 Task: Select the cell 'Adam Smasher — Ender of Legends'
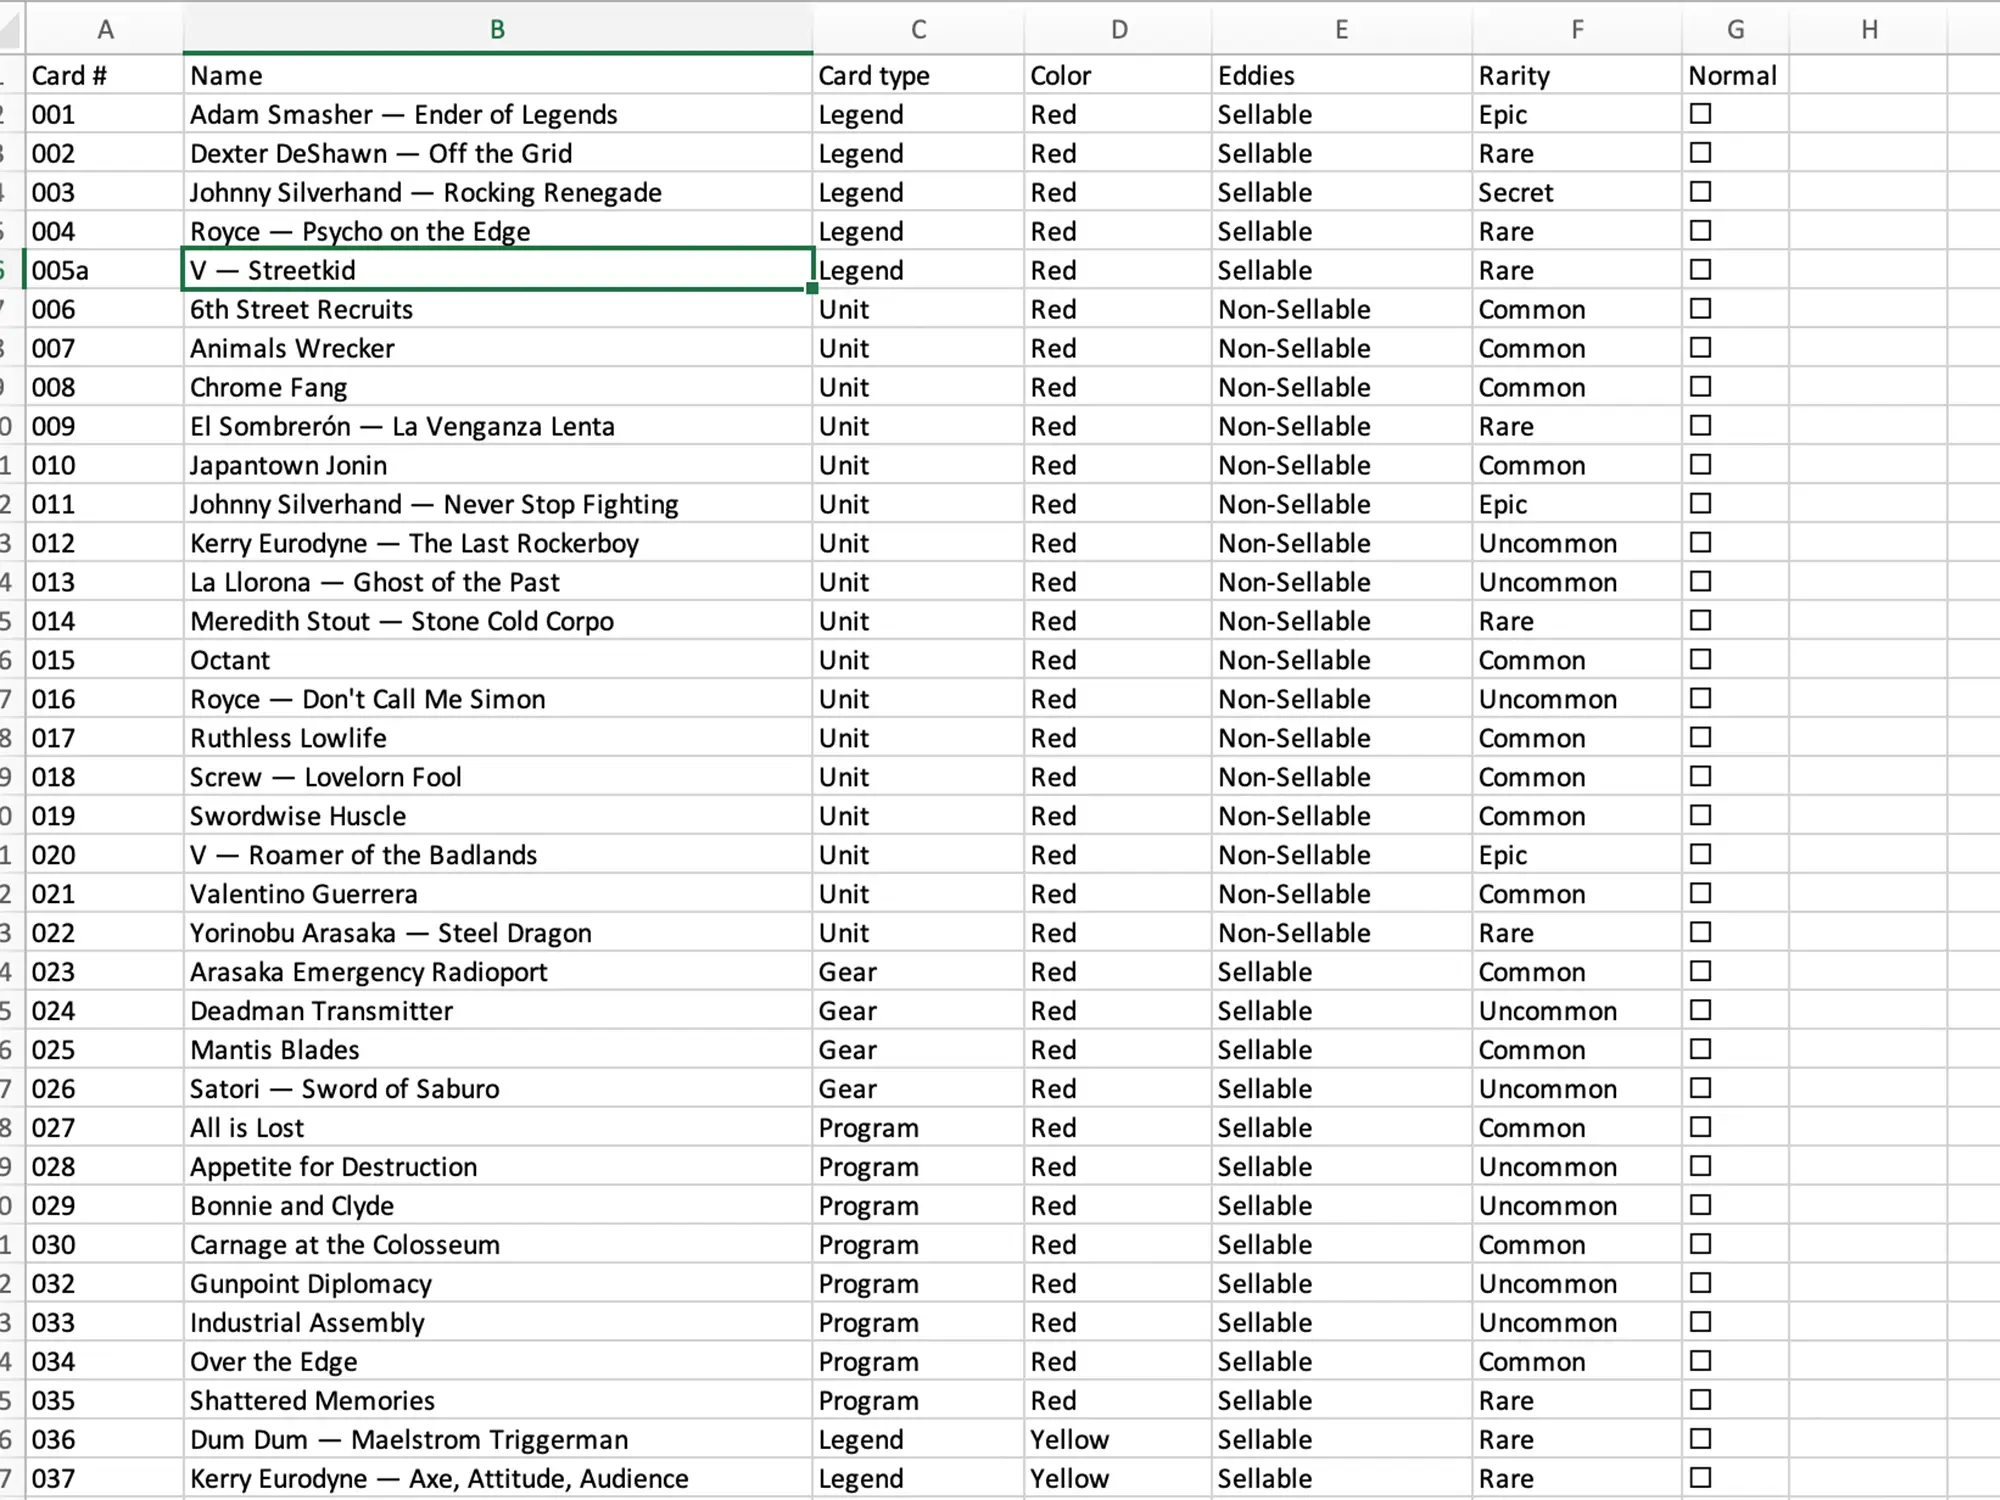498,114
